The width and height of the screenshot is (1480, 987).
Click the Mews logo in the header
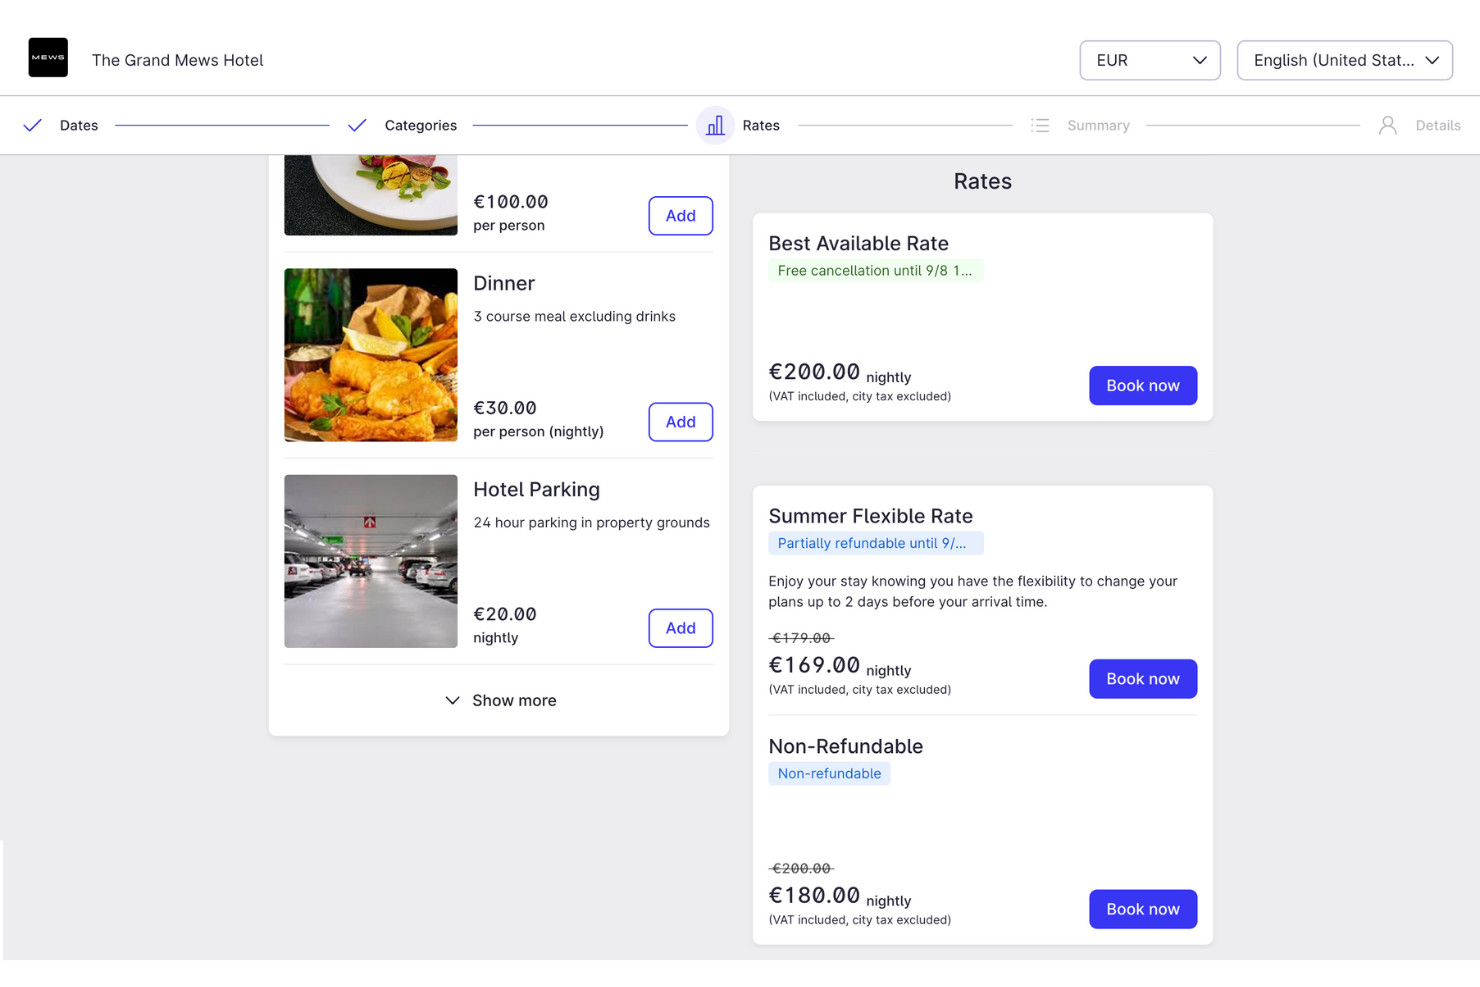(x=48, y=57)
